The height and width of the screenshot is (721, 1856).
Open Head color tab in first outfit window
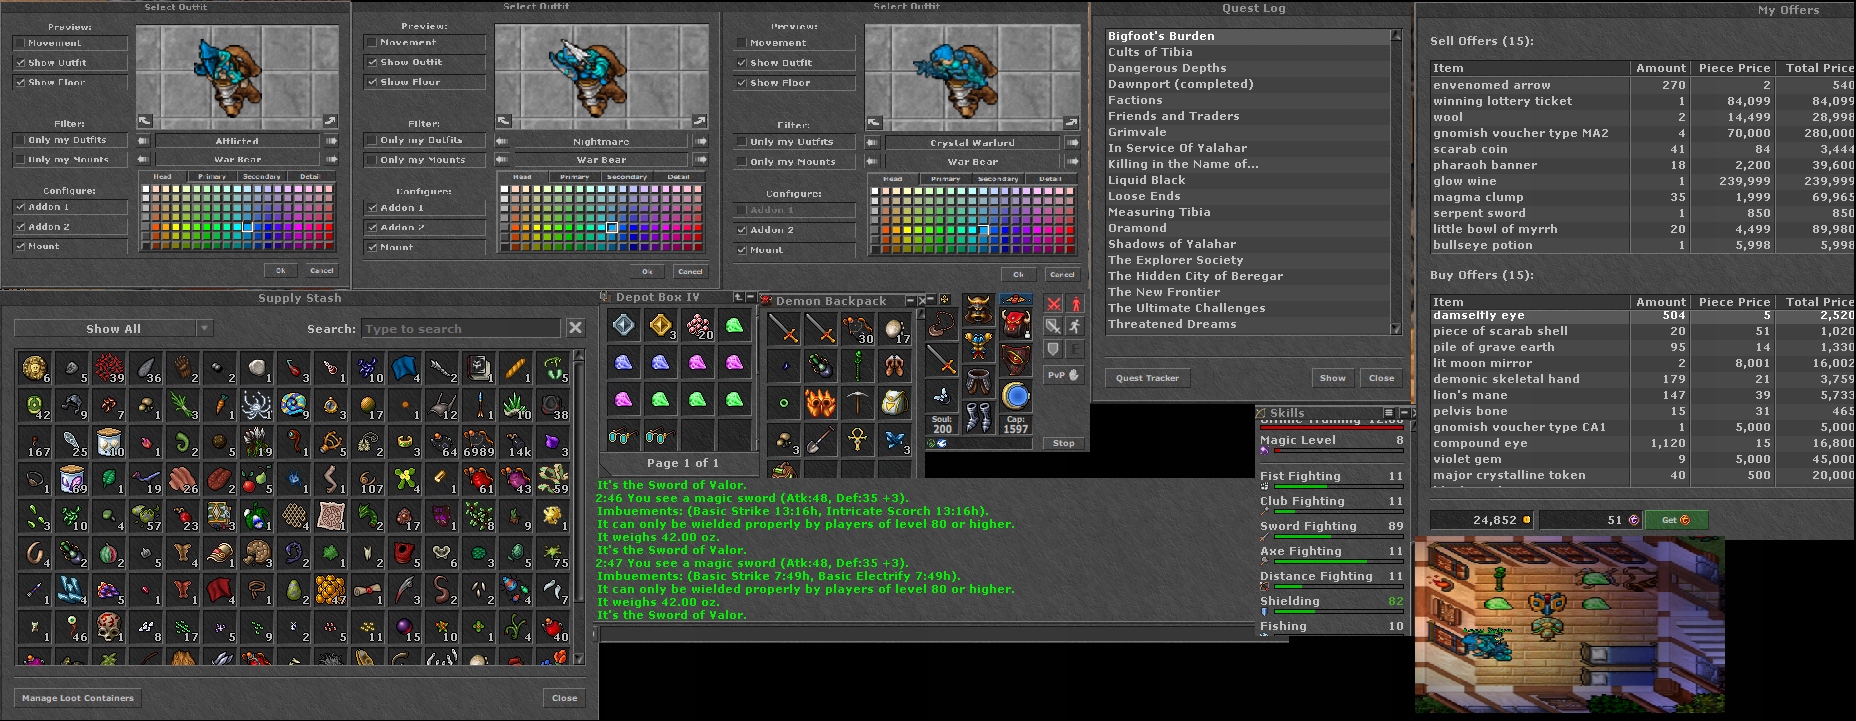pyautogui.click(x=163, y=176)
